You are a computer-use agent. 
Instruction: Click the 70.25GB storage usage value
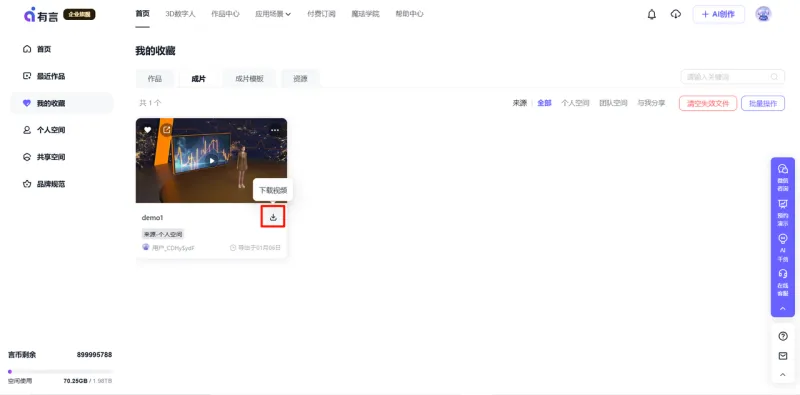tap(76, 381)
